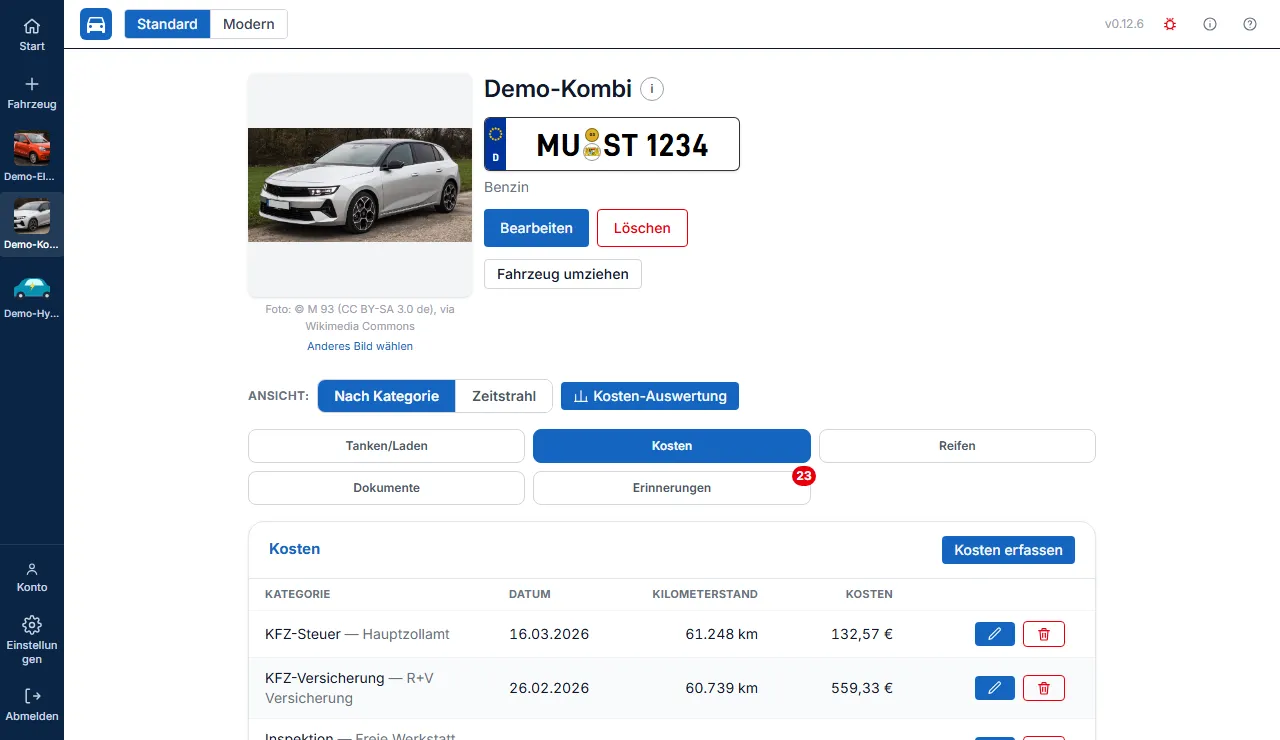Open the help question mark icon

1250,24
